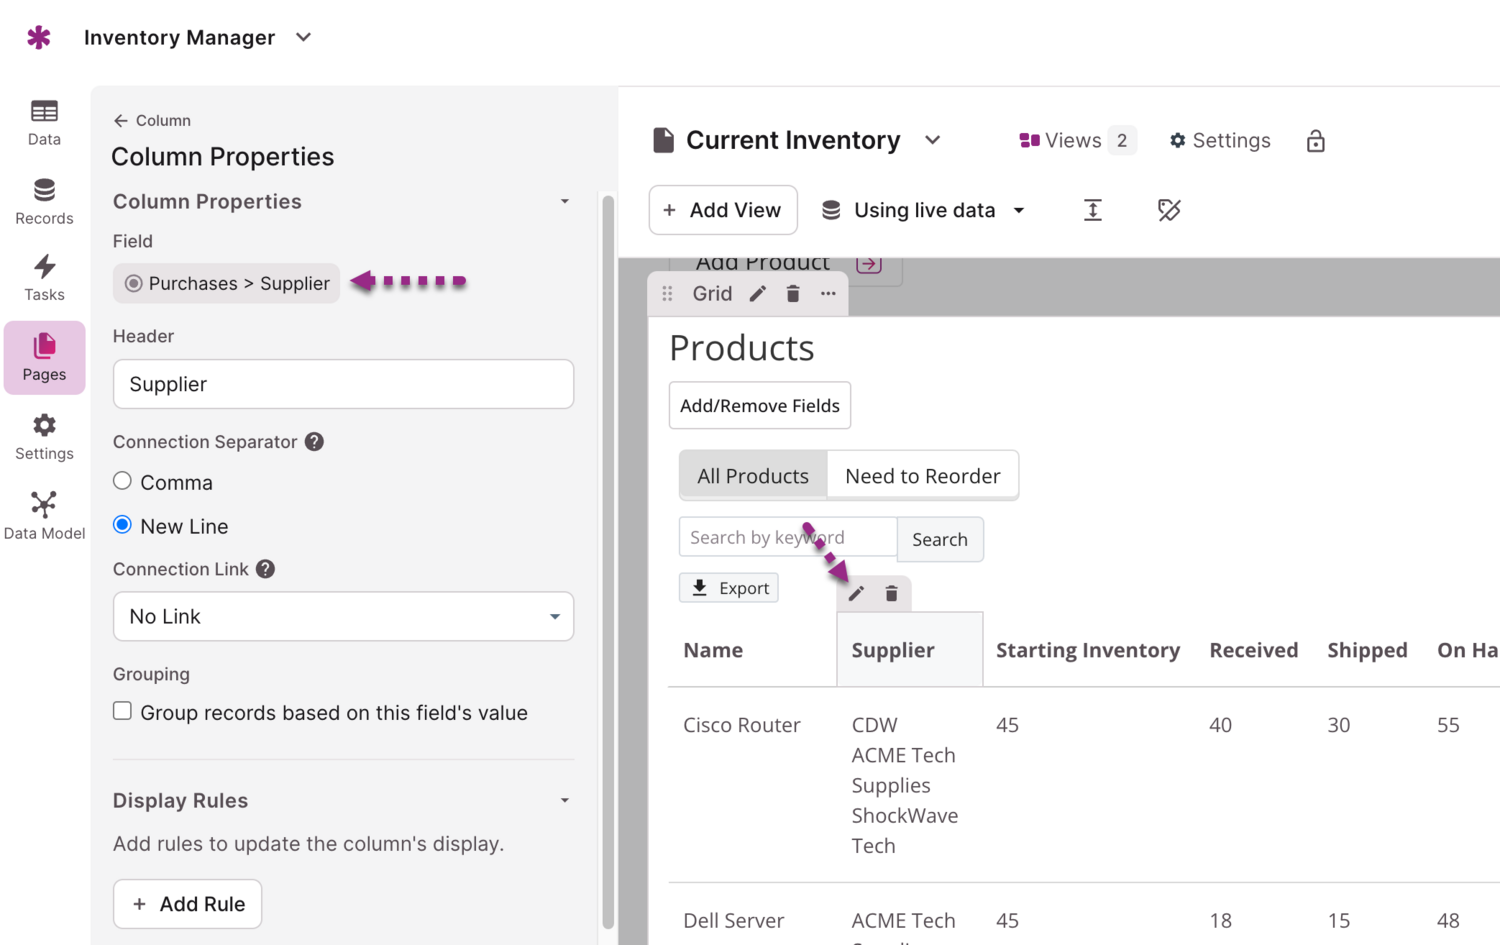Go to Records in the sidebar
The image size is (1500, 945).
tap(44, 202)
